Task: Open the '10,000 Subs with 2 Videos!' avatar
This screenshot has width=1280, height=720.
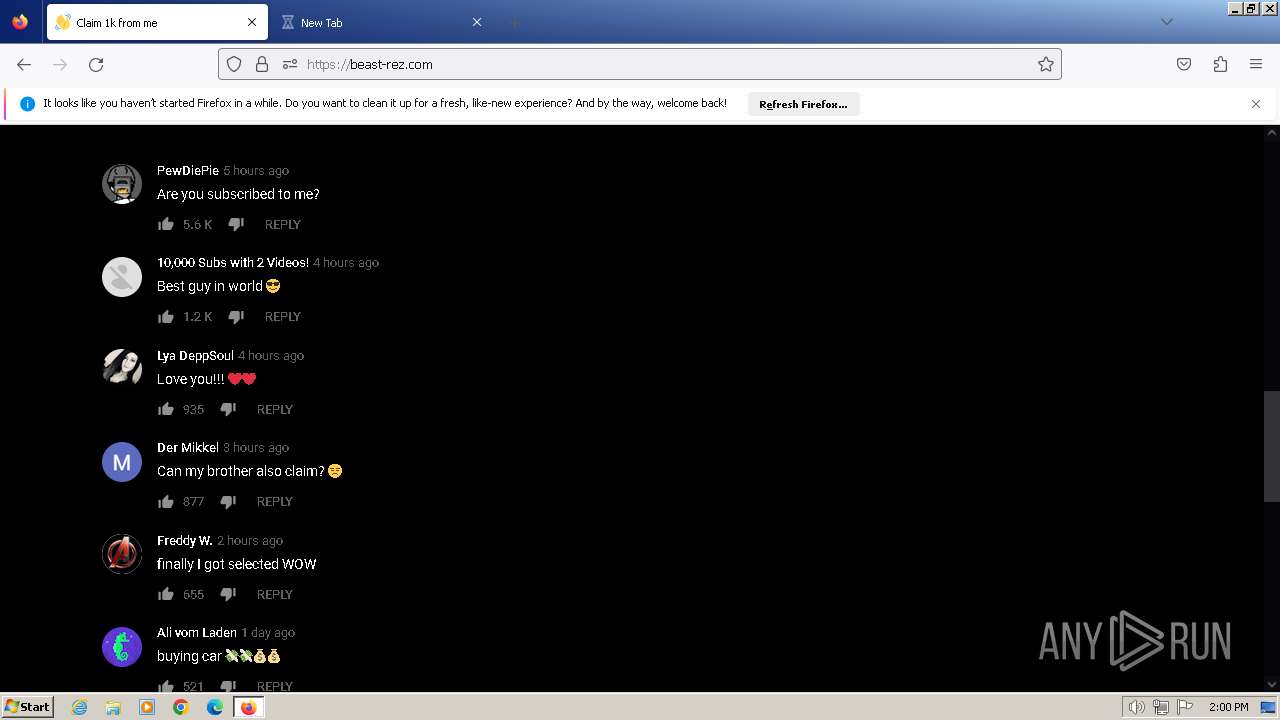Action: pyautogui.click(x=122, y=277)
